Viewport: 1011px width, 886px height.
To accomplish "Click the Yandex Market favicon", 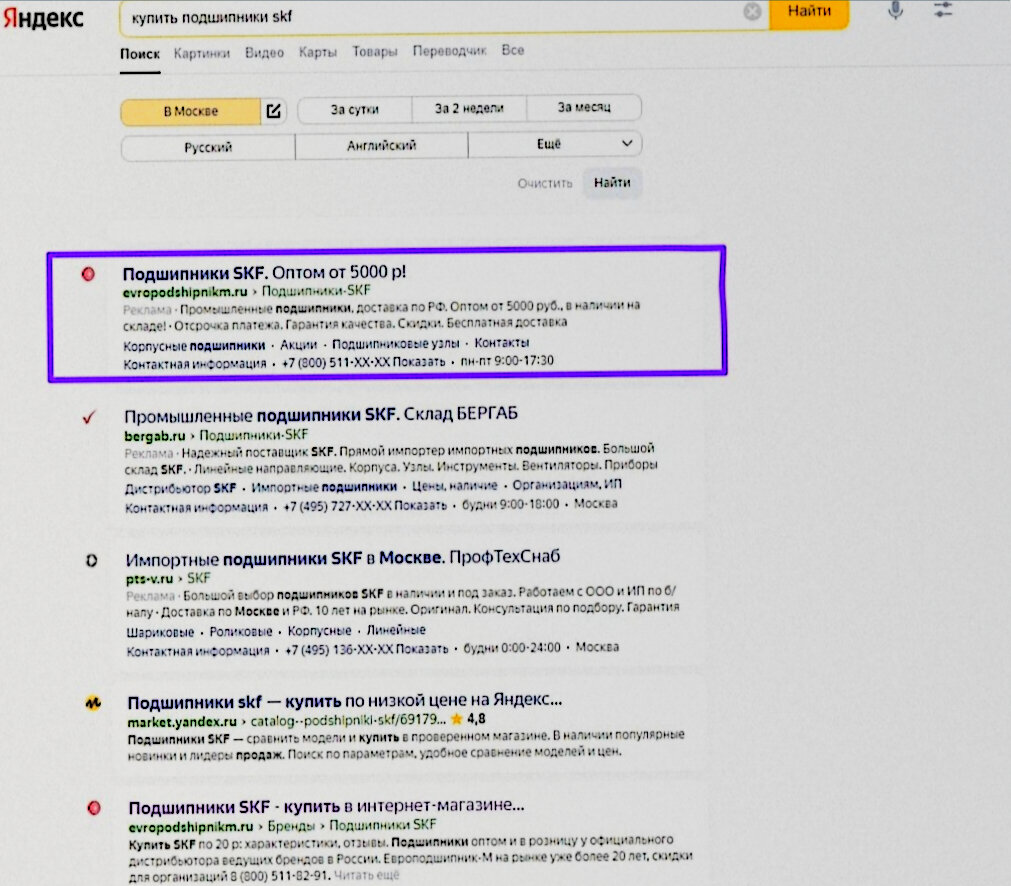I will click(93, 703).
